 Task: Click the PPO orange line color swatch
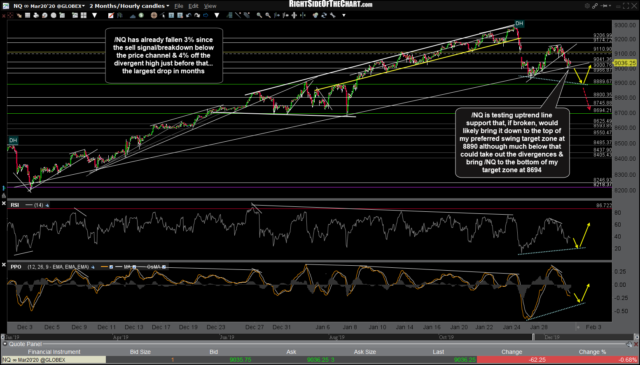click(x=104, y=267)
